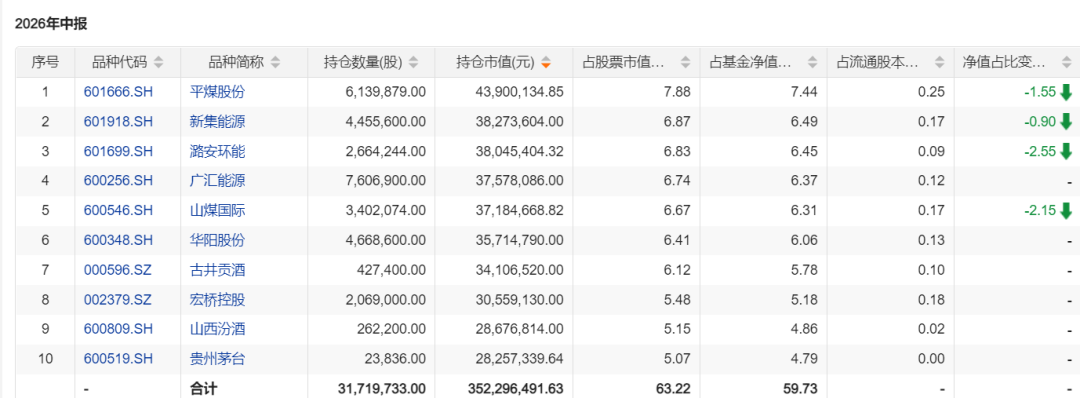Screen dimensions: 1080x398
Task: Sort by 占流通股本 column arrows
Action: [x=939, y=63]
